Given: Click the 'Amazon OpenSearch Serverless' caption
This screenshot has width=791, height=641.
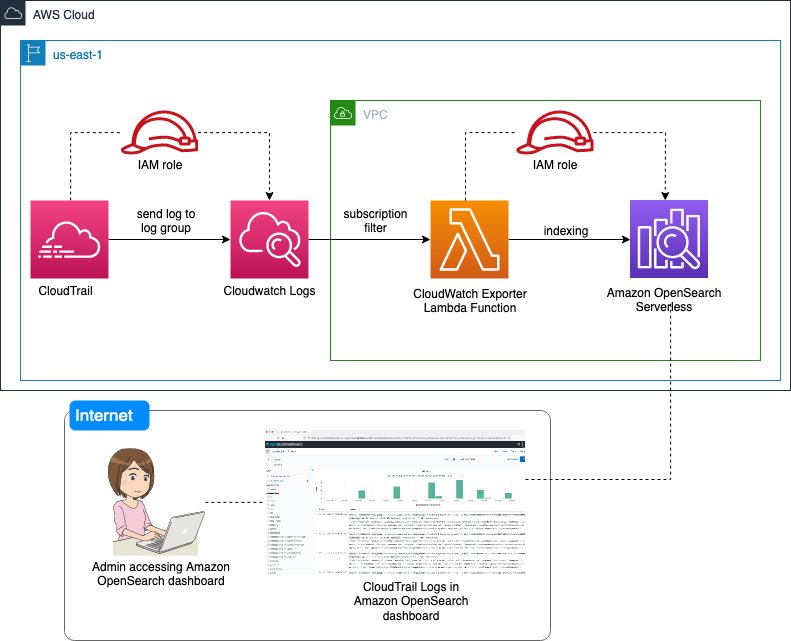Looking at the screenshot, I should pyautogui.click(x=664, y=300).
